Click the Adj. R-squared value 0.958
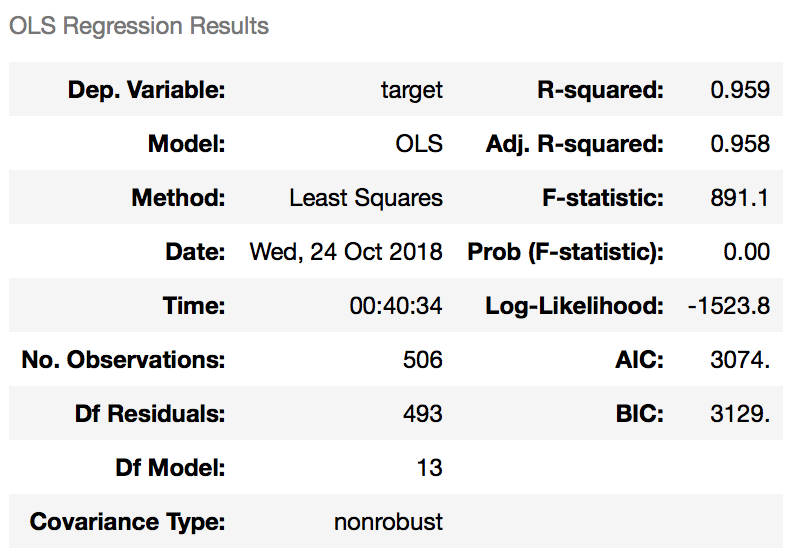 [x=740, y=144]
